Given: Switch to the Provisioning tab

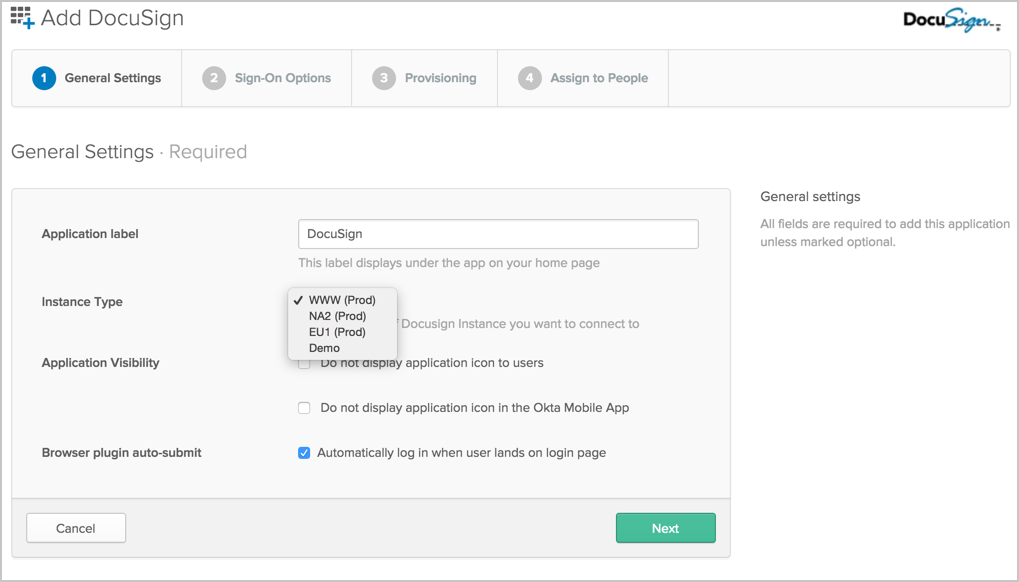Looking at the screenshot, I should pos(440,78).
